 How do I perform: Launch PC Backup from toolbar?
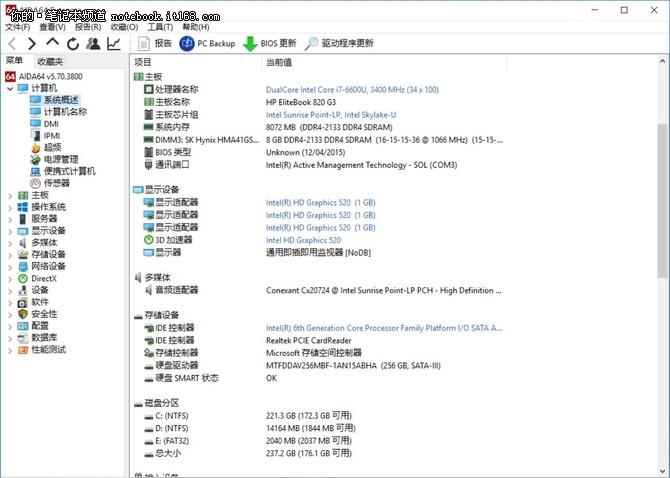[207, 43]
